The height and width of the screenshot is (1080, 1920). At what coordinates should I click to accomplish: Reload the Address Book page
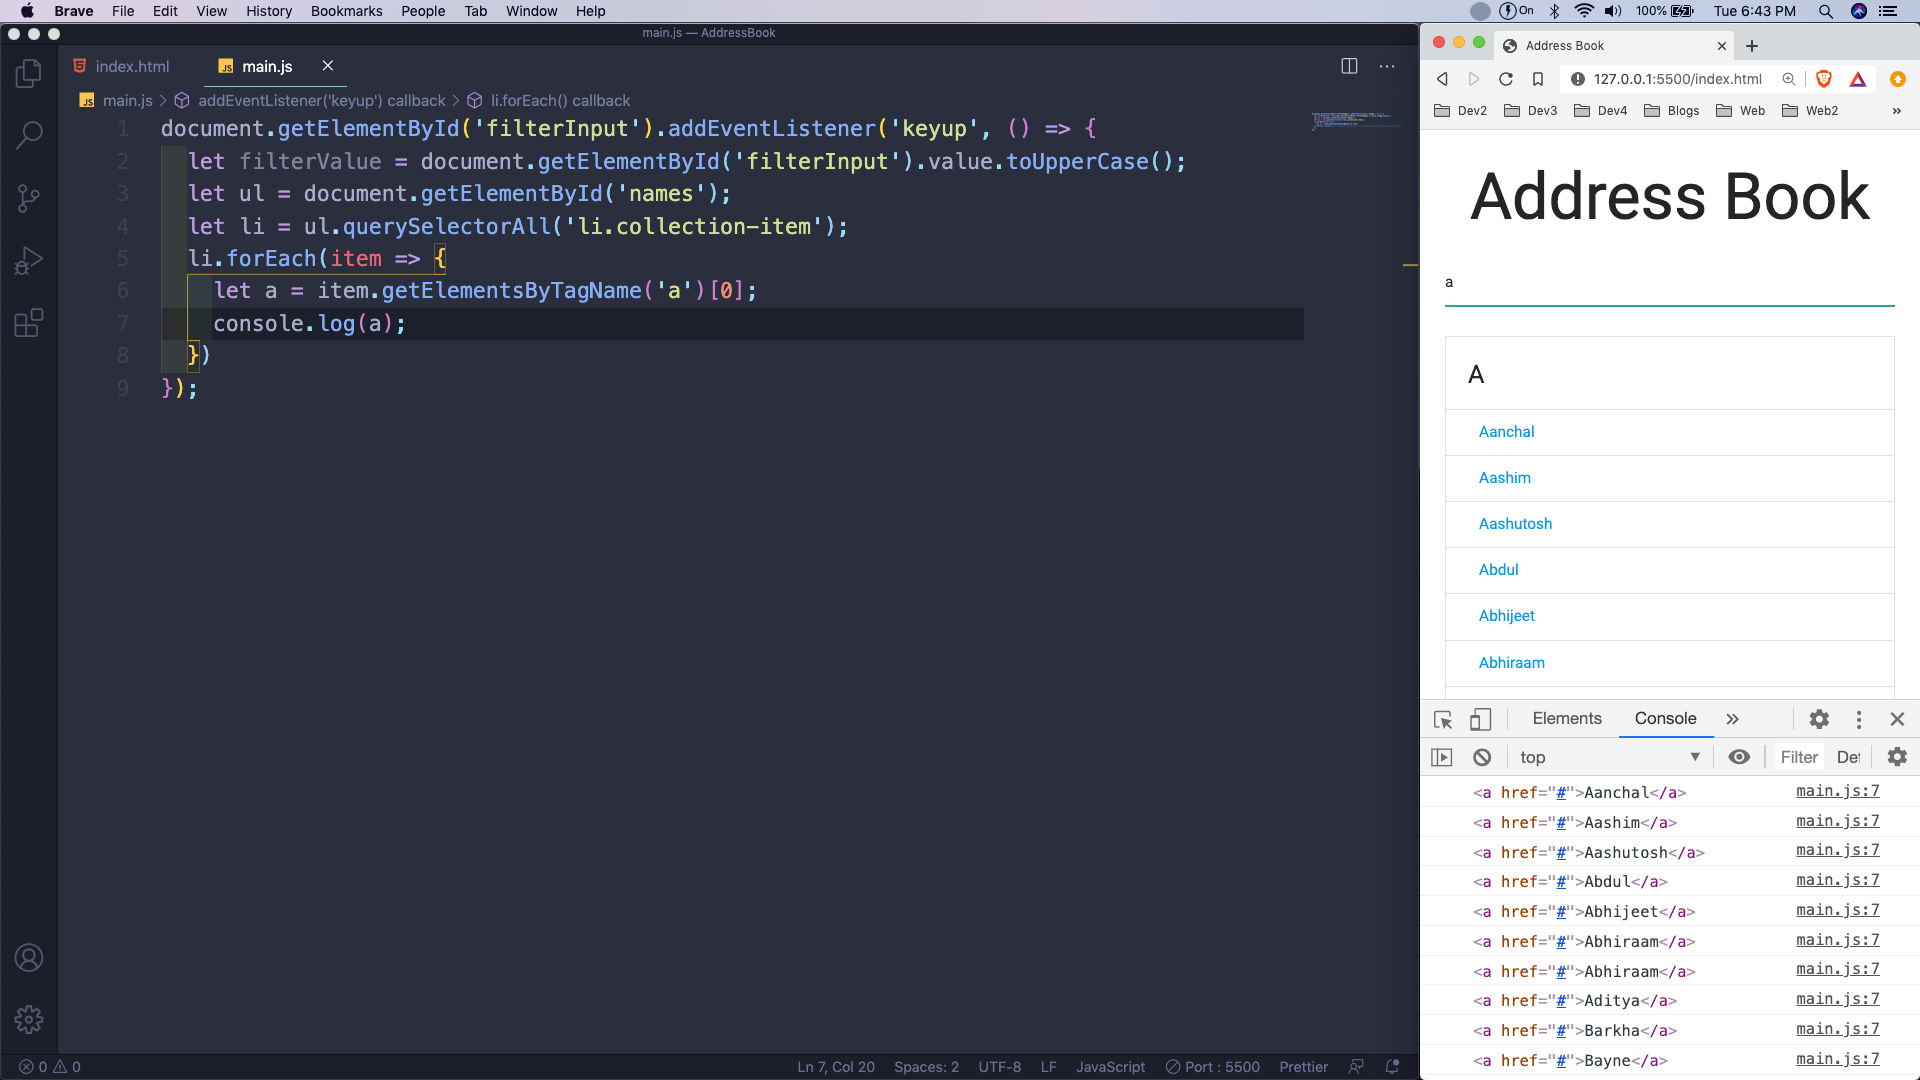point(1506,79)
